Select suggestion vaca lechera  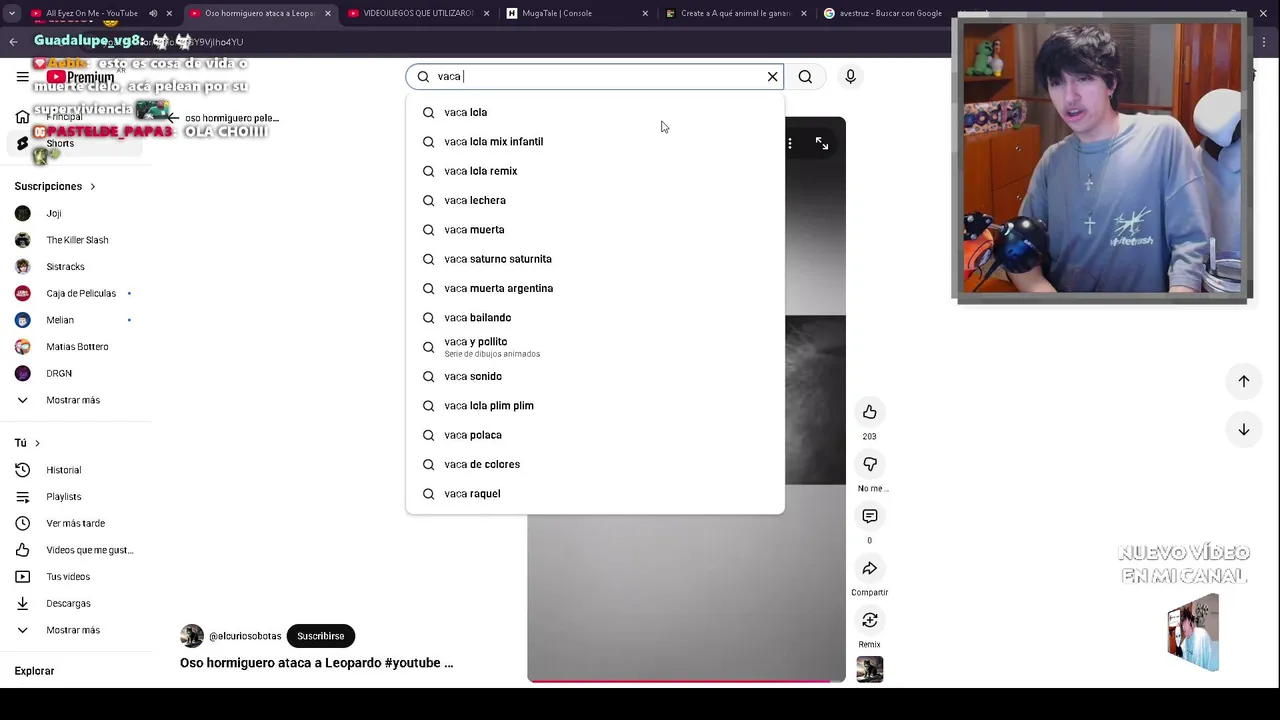click(x=595, y=200)
